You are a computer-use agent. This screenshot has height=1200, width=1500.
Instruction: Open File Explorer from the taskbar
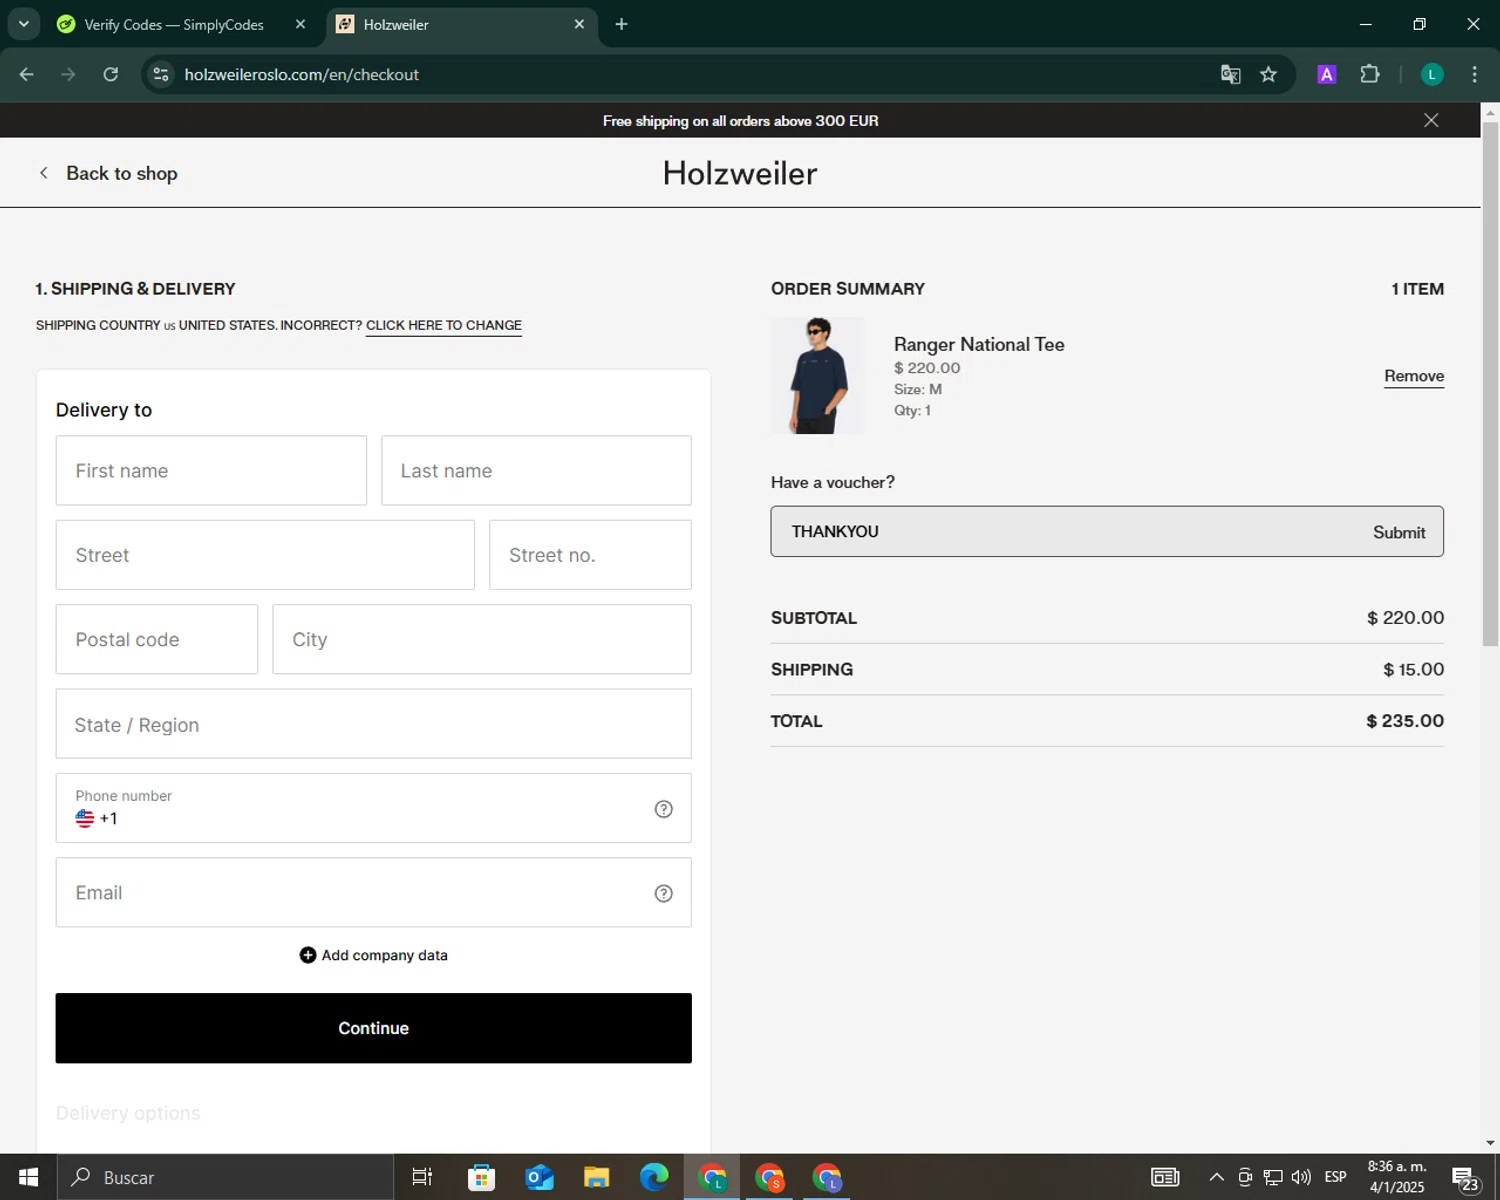[597, 1177]
